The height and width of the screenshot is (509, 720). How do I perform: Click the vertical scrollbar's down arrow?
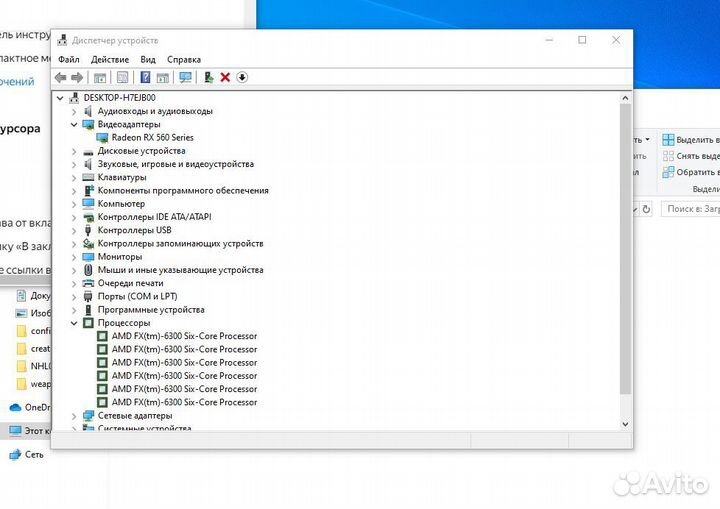pos(626,424)
